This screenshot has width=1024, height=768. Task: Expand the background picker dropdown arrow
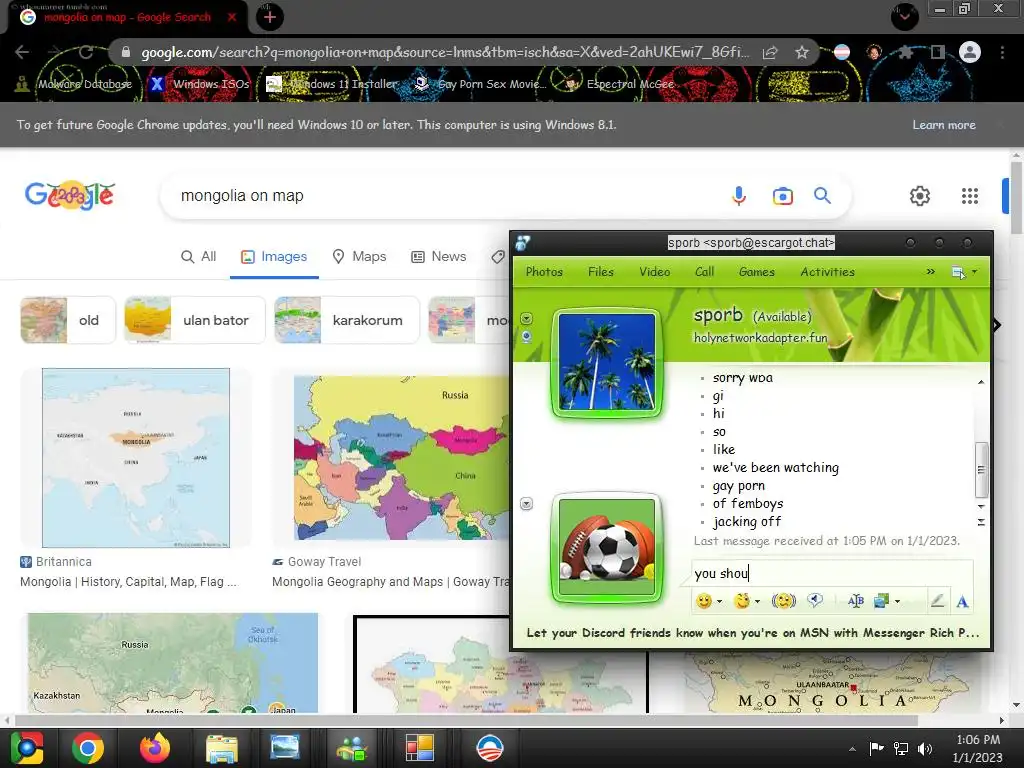(897, 601)
